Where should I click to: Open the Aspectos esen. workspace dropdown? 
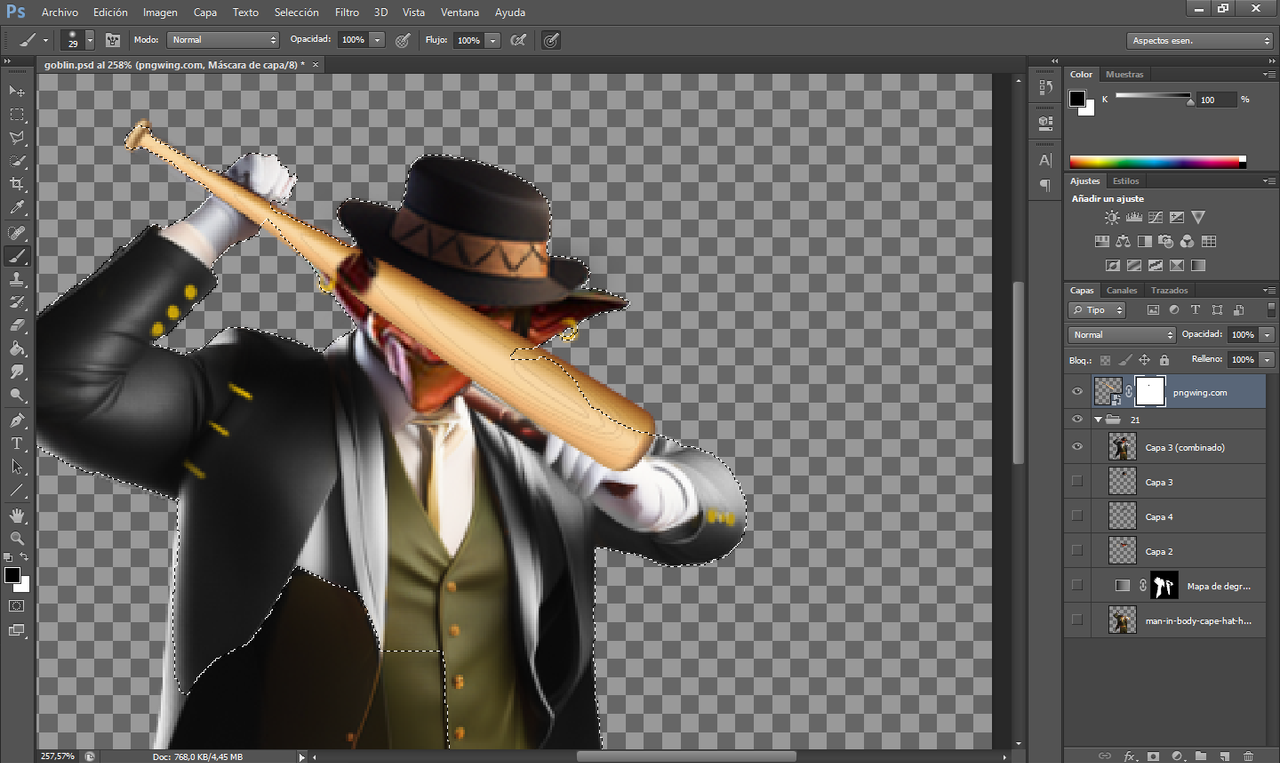1200,41
